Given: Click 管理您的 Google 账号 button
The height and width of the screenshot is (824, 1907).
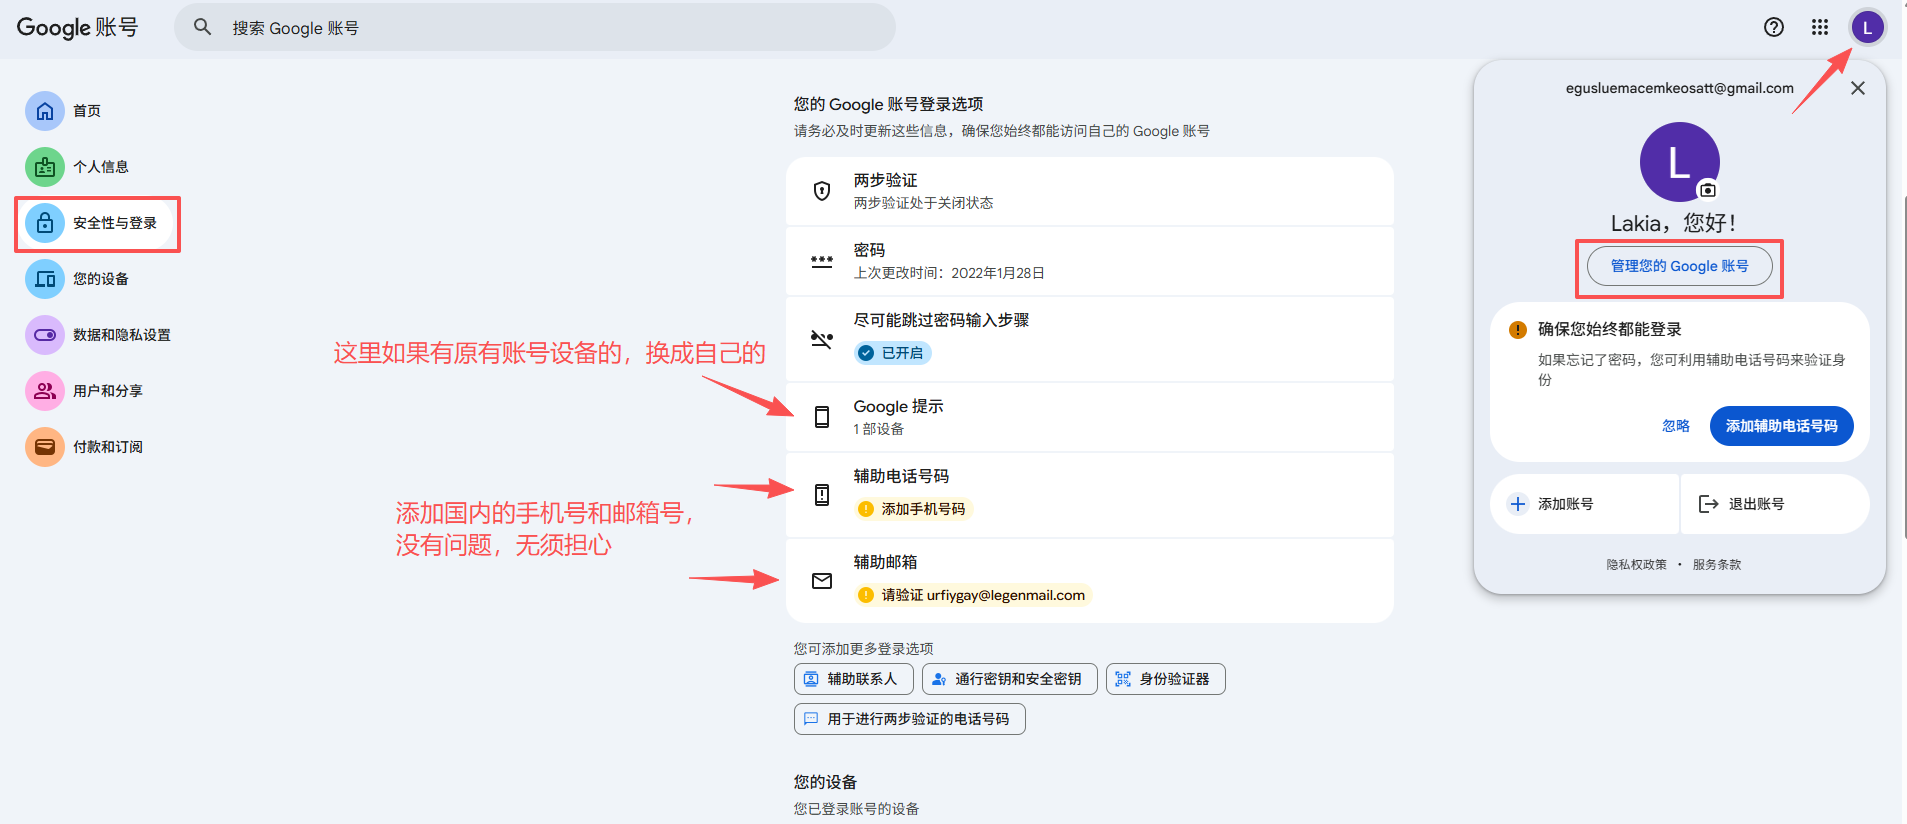Looking at the screenshot, I should pos(1680,266).
